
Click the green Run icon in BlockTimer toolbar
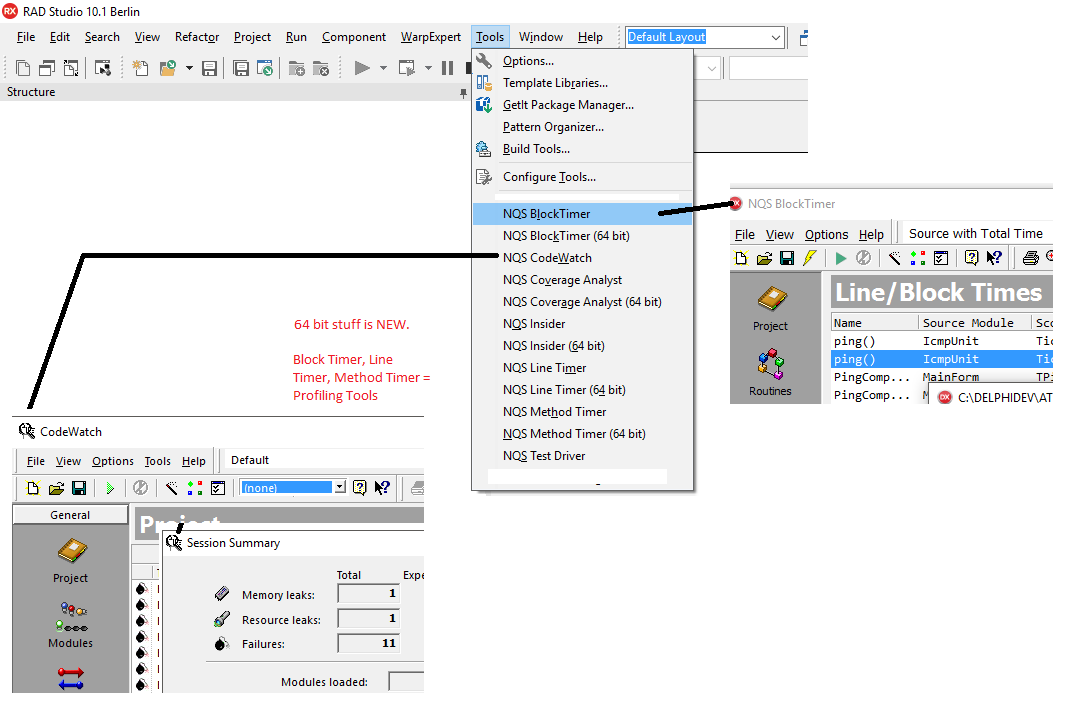pyautogui.click(x=840, y=258)
